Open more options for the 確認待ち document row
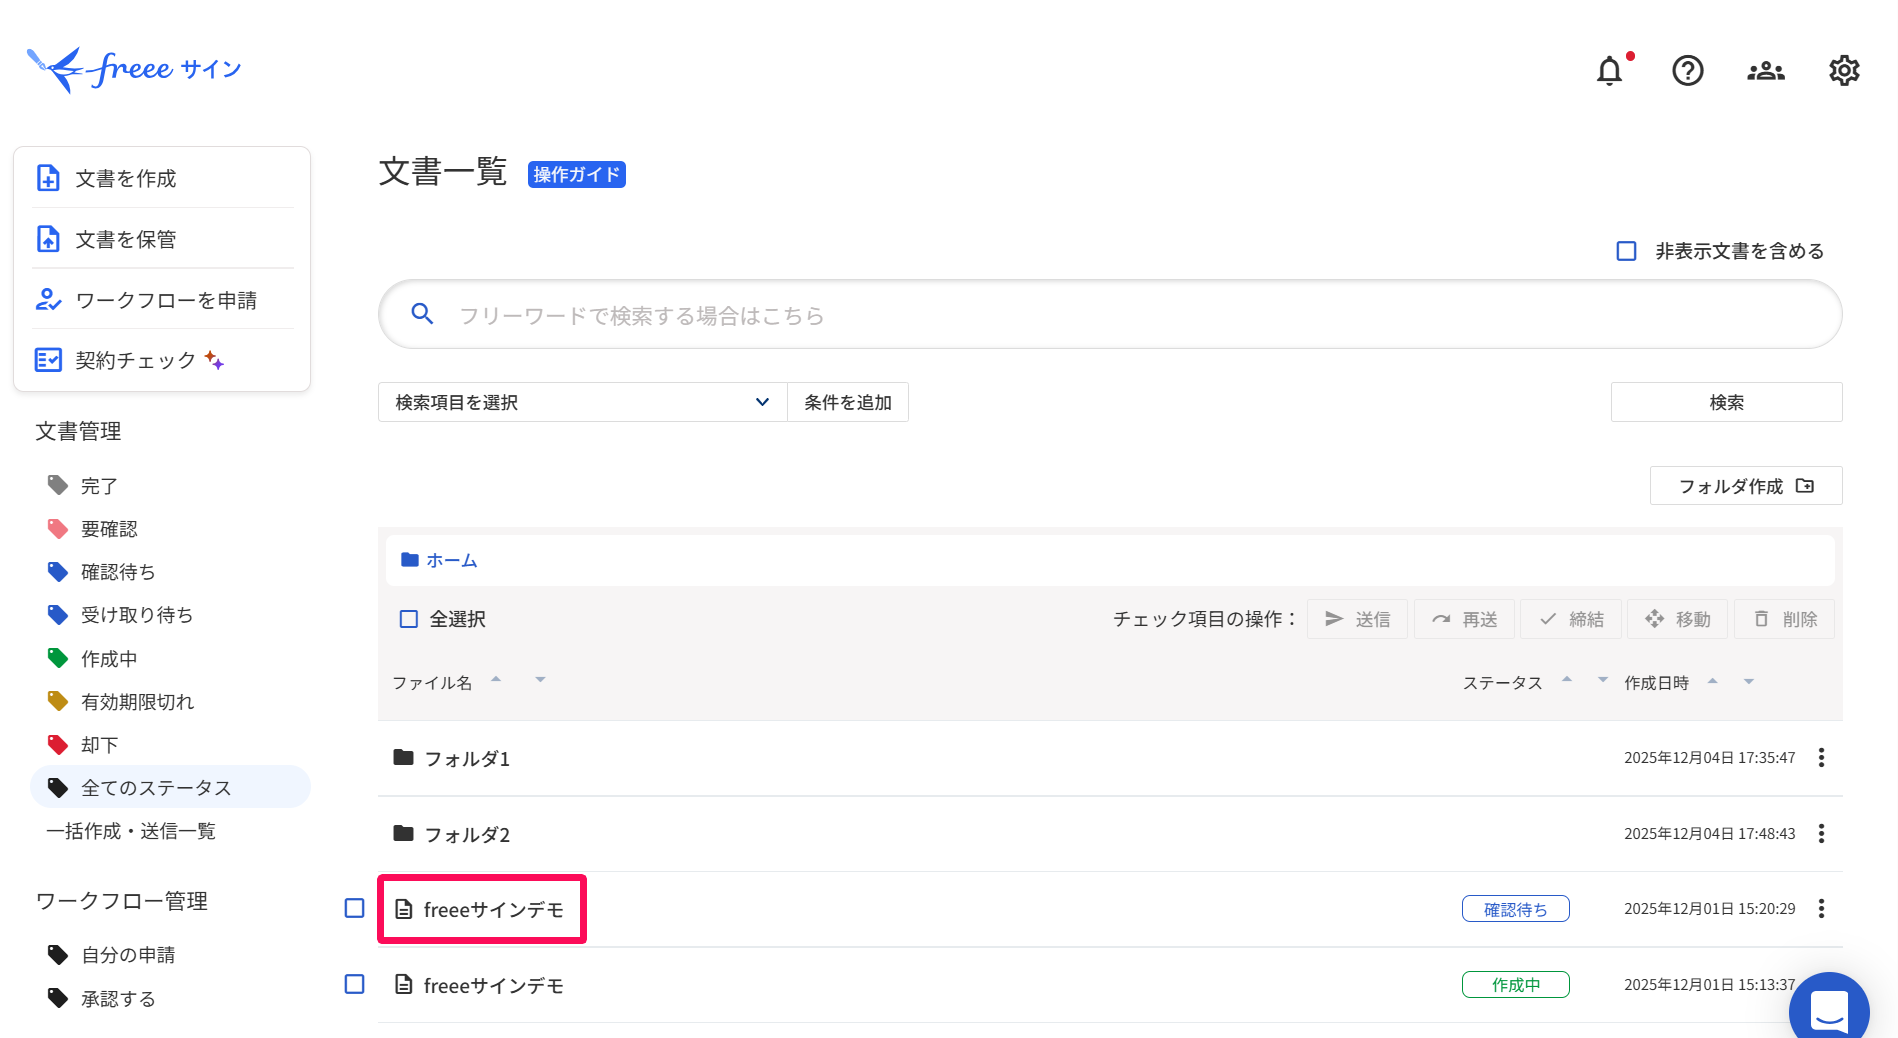The height and width of the screenshot is (1038, 1898). point(1821,909)
